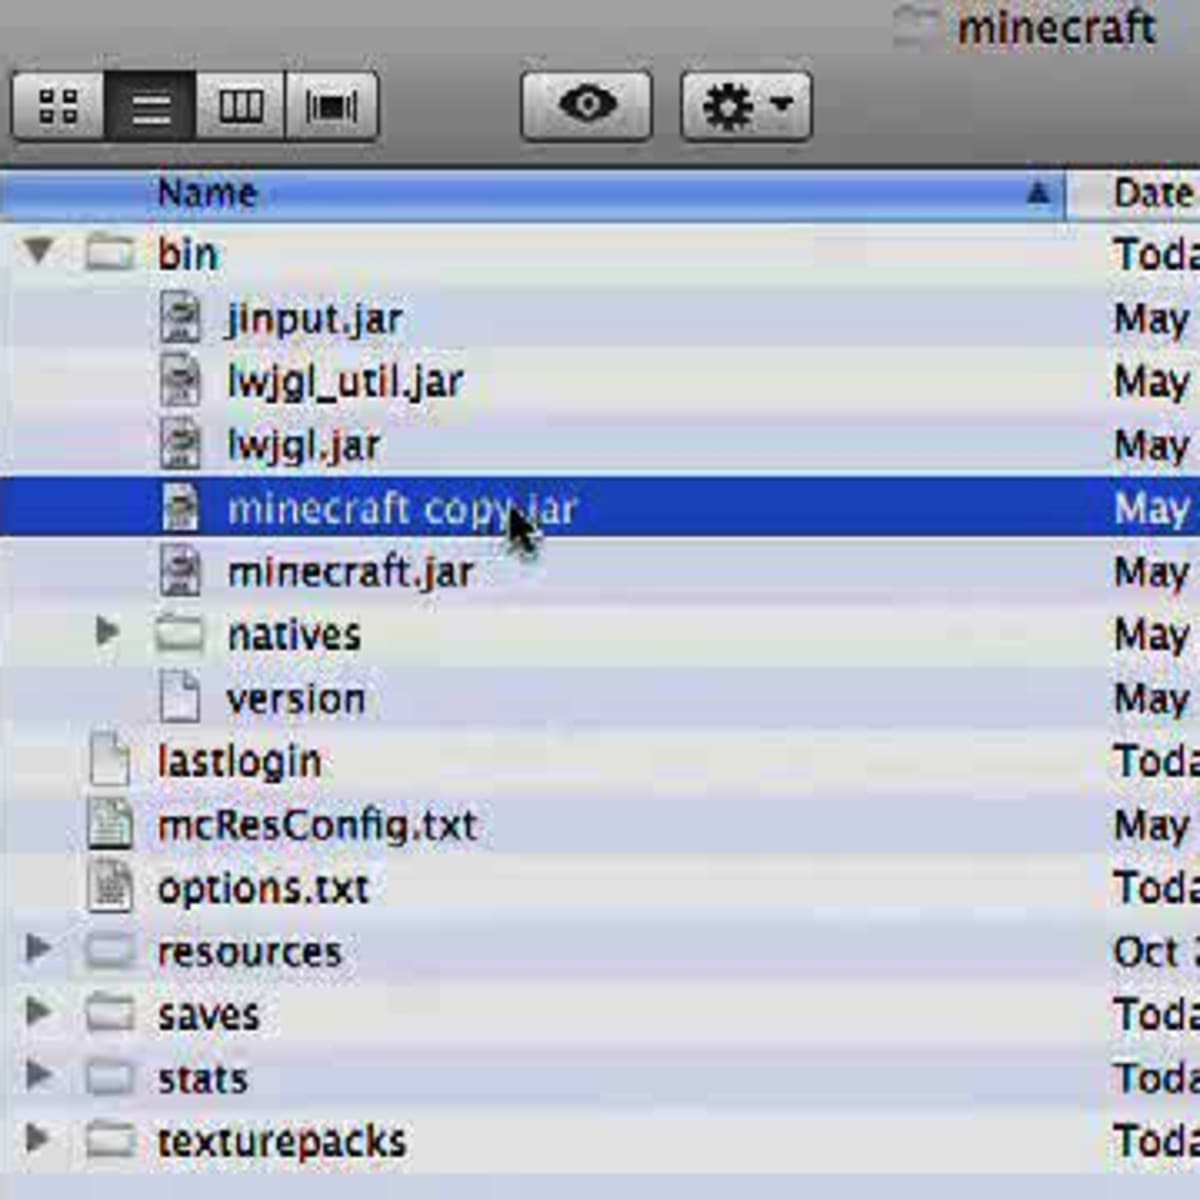Expand the natives folder
This screenshot has height=1200, width=1200.
coord(107,631)
